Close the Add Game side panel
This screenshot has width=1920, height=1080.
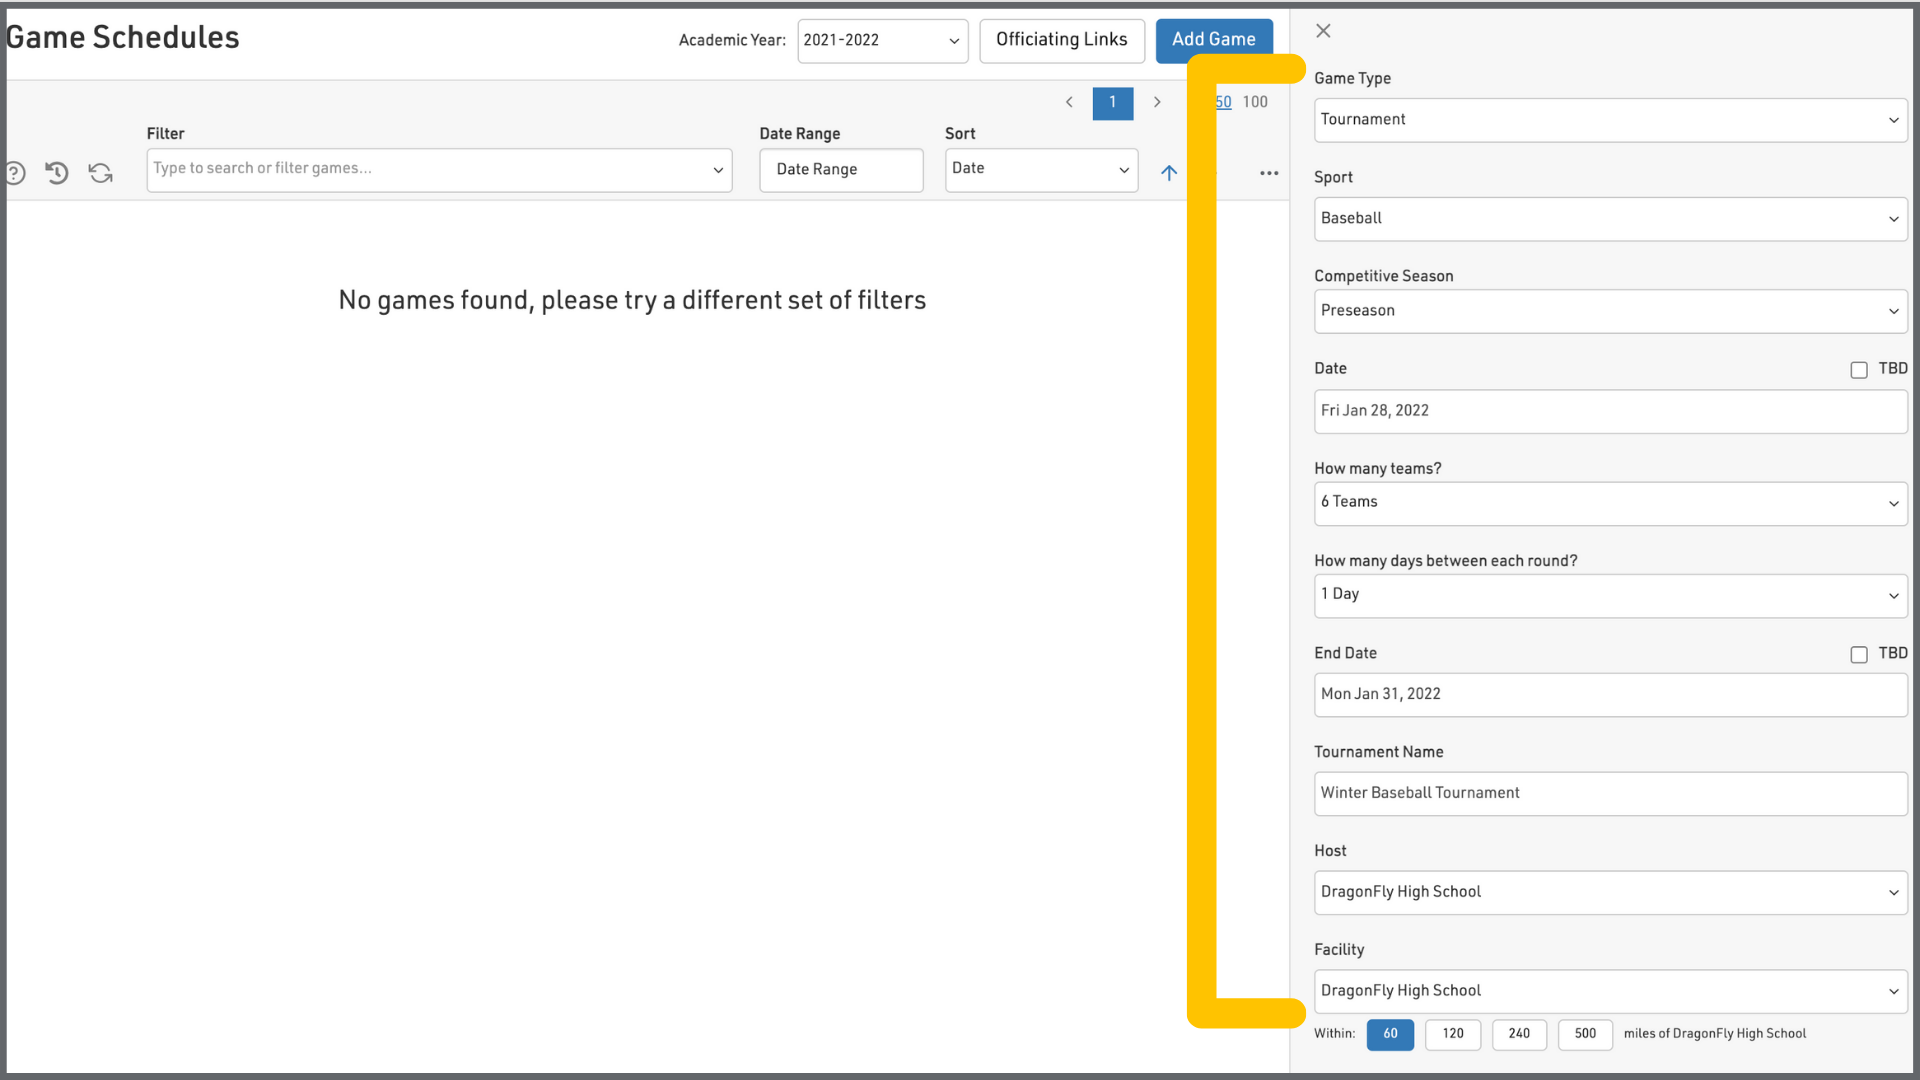point(1323,31)
